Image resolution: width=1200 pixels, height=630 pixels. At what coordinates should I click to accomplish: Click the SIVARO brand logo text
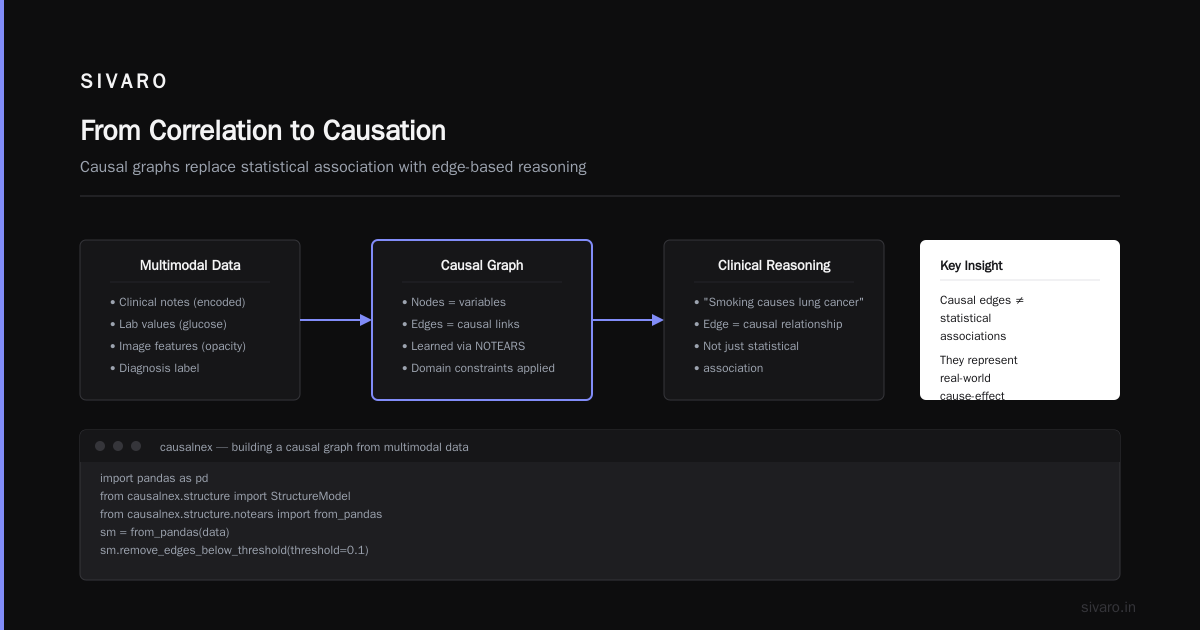124,82
